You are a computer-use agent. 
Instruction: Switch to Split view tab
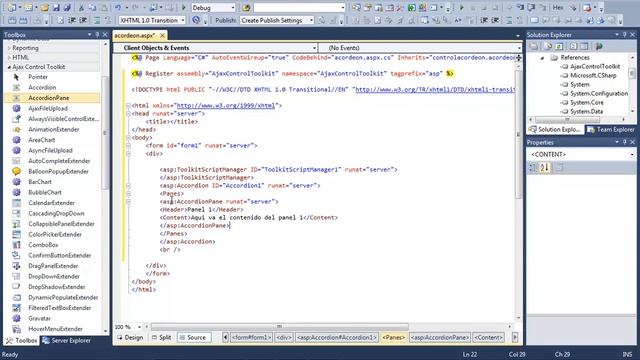click(x=161, y=338)
